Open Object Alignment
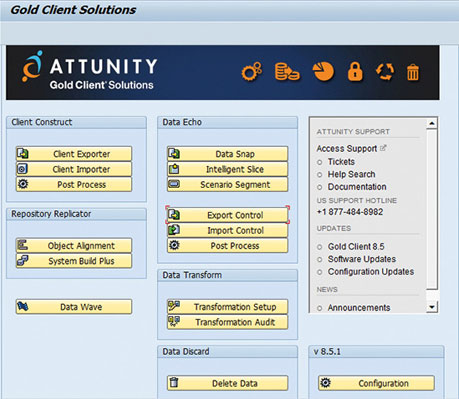This screenshot has width=459, height=399. [x=74, y=246]
